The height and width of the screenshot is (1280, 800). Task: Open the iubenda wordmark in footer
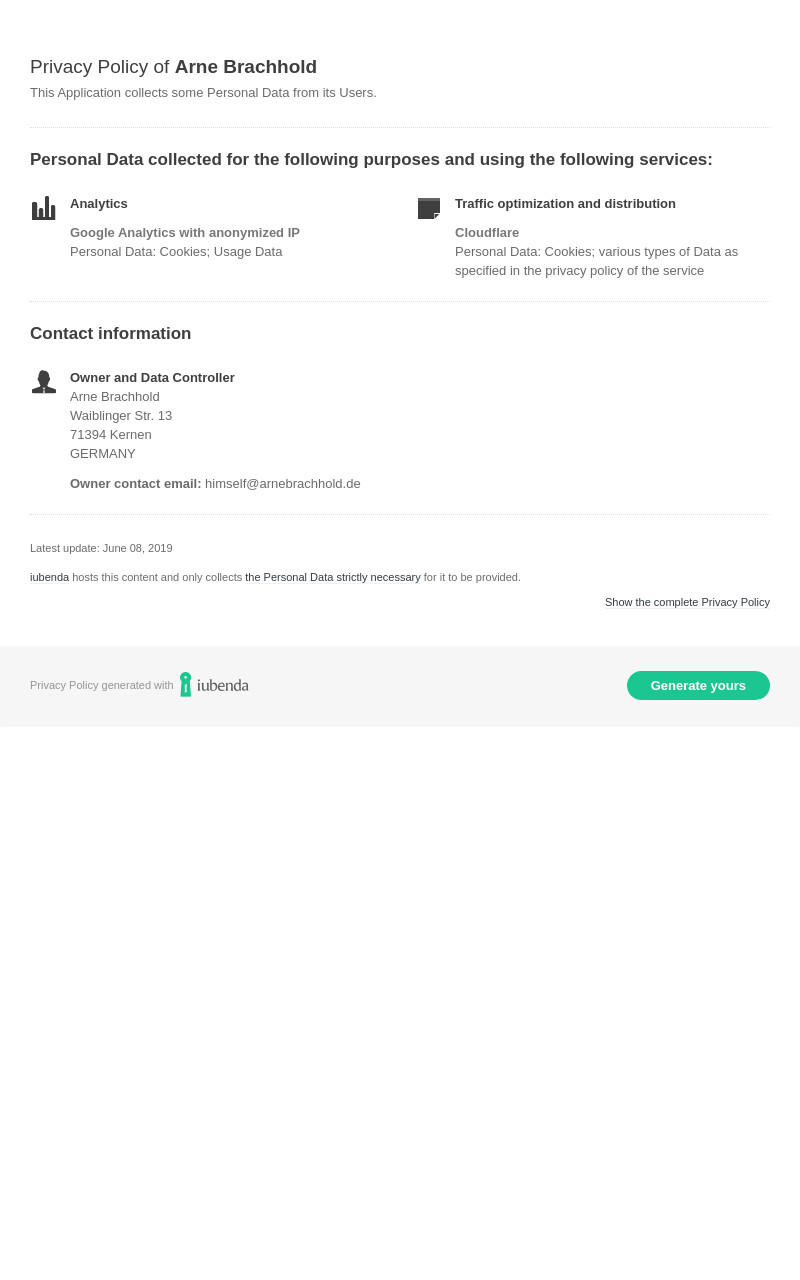222,686
